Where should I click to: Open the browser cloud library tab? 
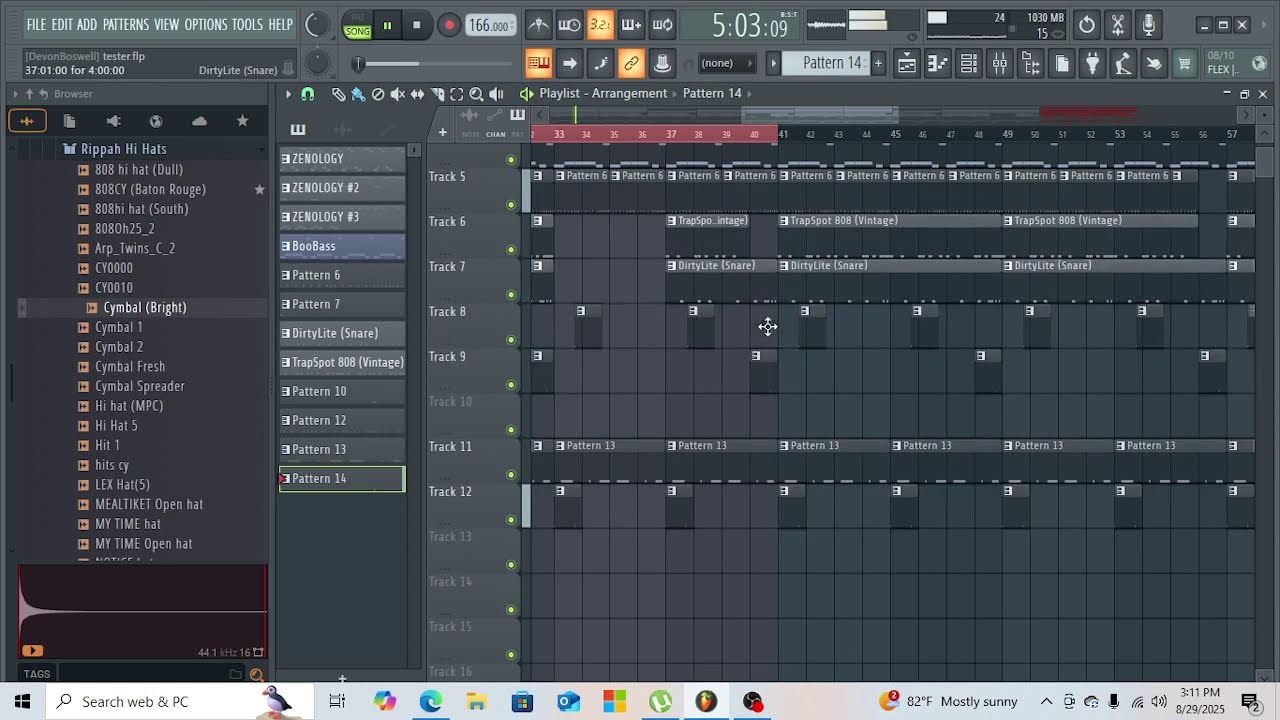pos(199,121)
